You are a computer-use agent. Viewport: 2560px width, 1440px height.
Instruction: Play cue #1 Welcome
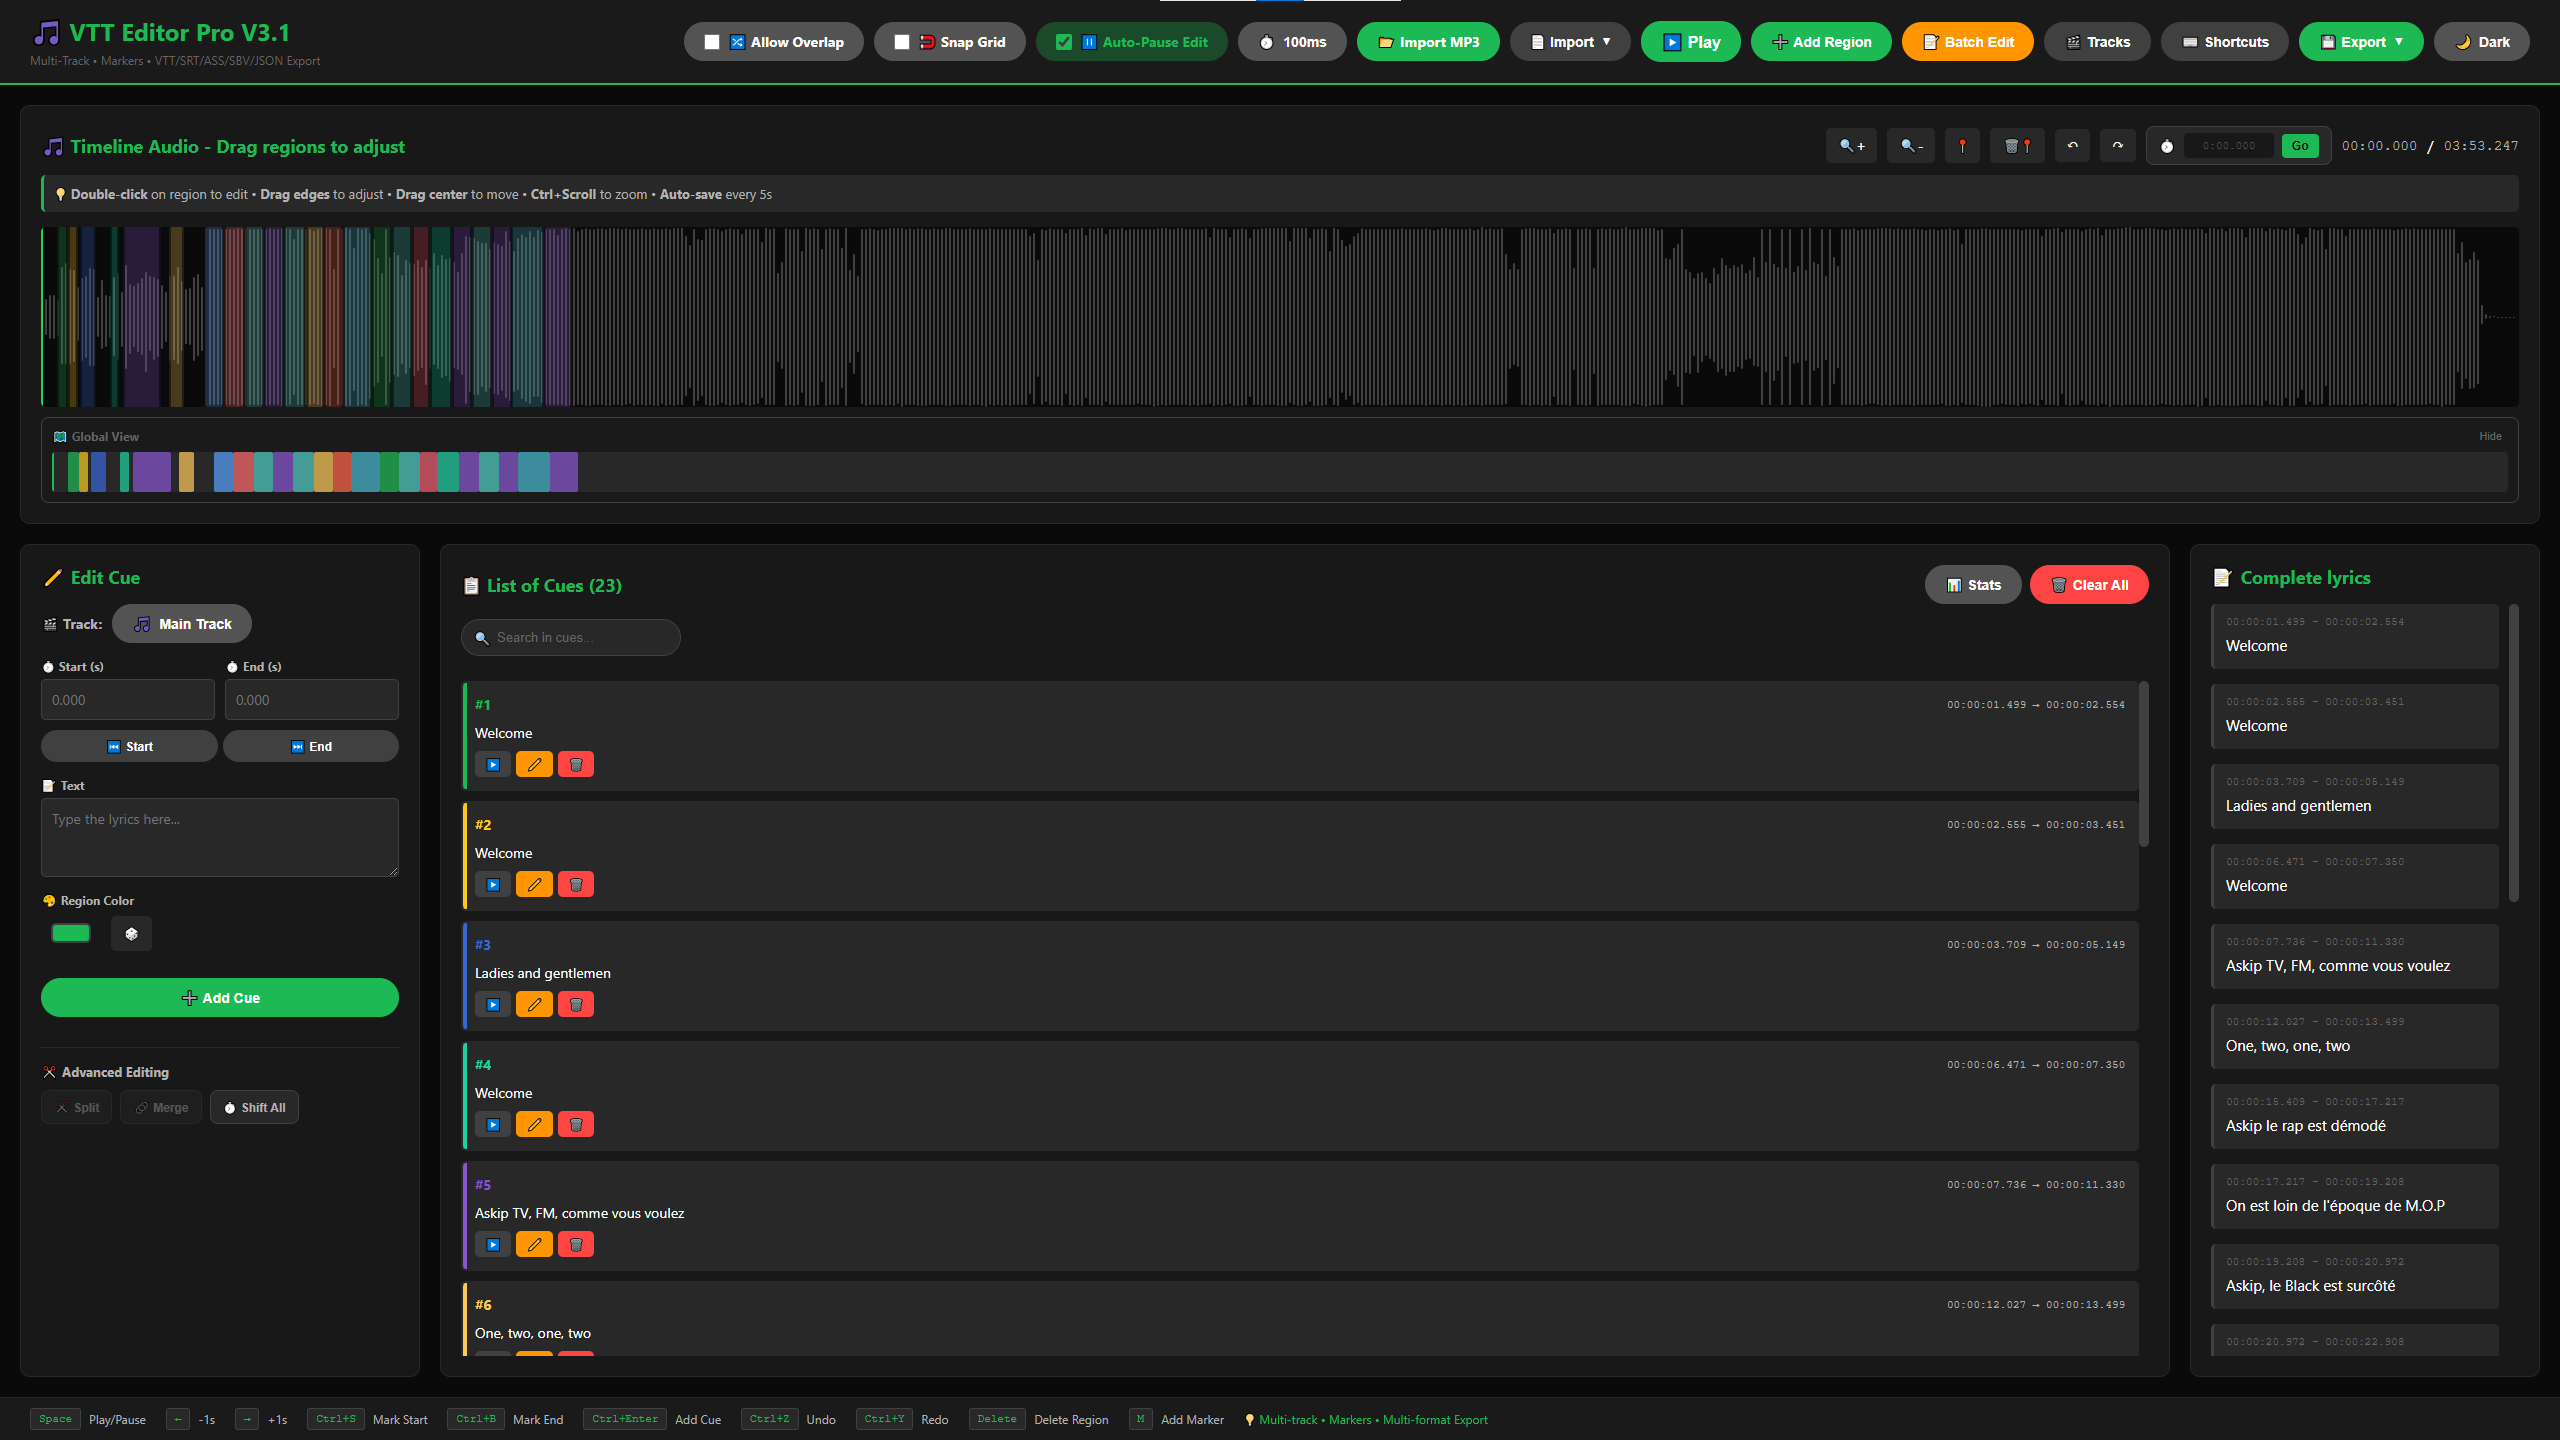[x=493, y=765]
